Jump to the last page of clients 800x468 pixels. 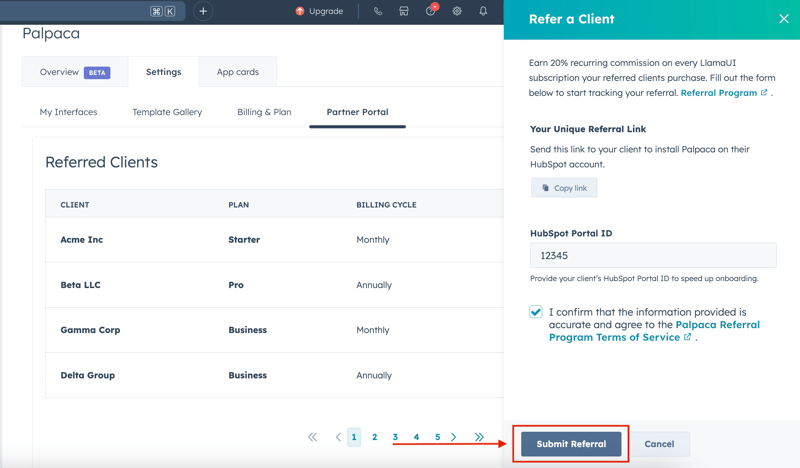[x=479, y=437]
